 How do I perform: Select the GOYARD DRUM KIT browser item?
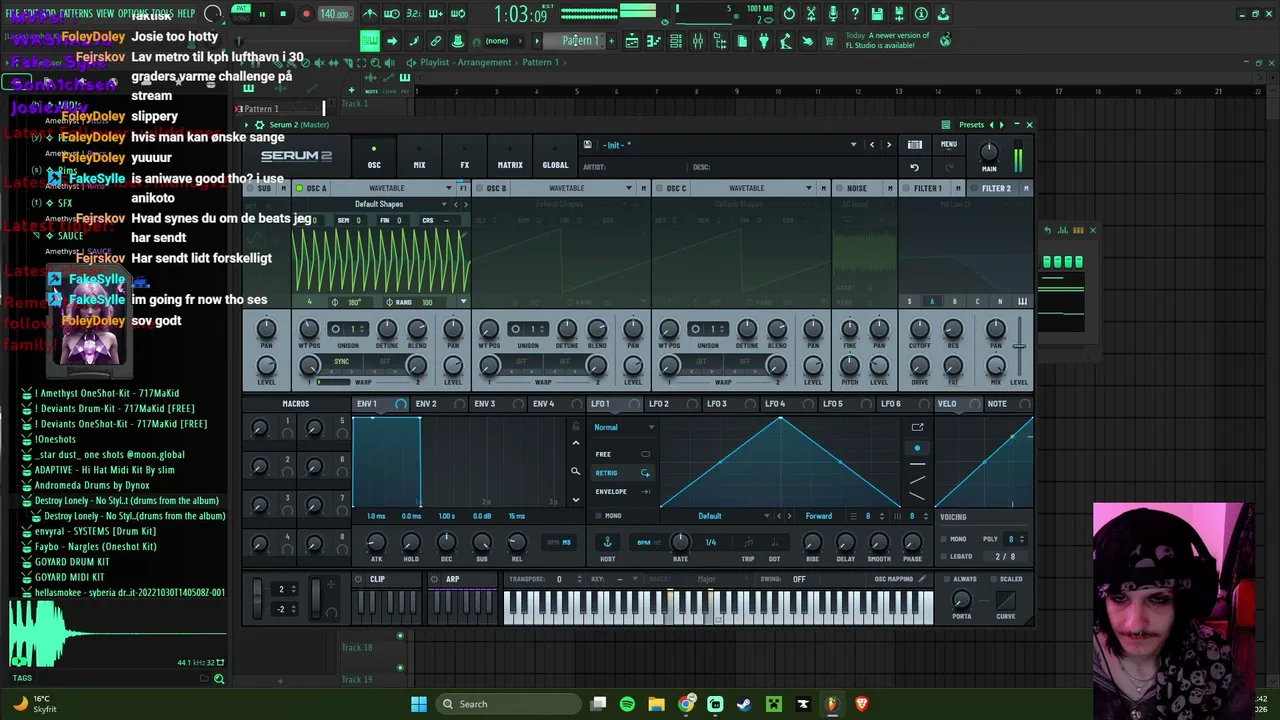72,562
